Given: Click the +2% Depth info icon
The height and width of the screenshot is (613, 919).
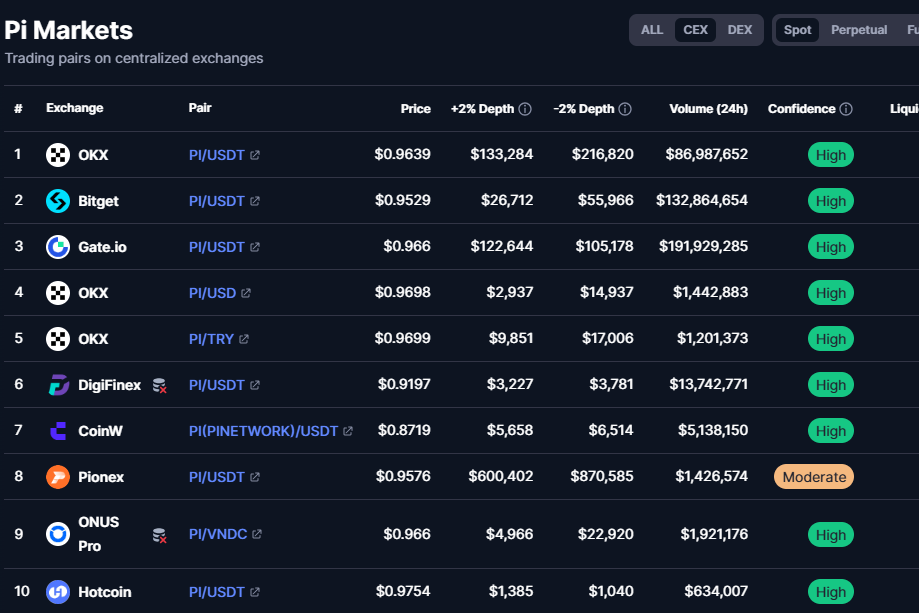Looking at the screenshot, I should click(525, 109).
